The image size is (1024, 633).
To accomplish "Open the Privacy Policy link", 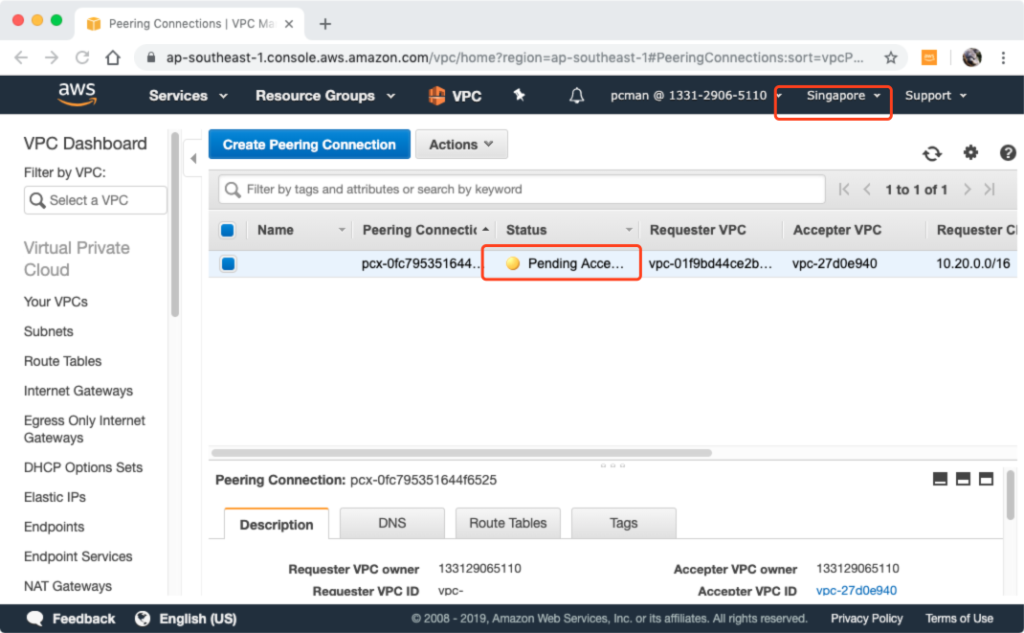I will click(866, 619).
